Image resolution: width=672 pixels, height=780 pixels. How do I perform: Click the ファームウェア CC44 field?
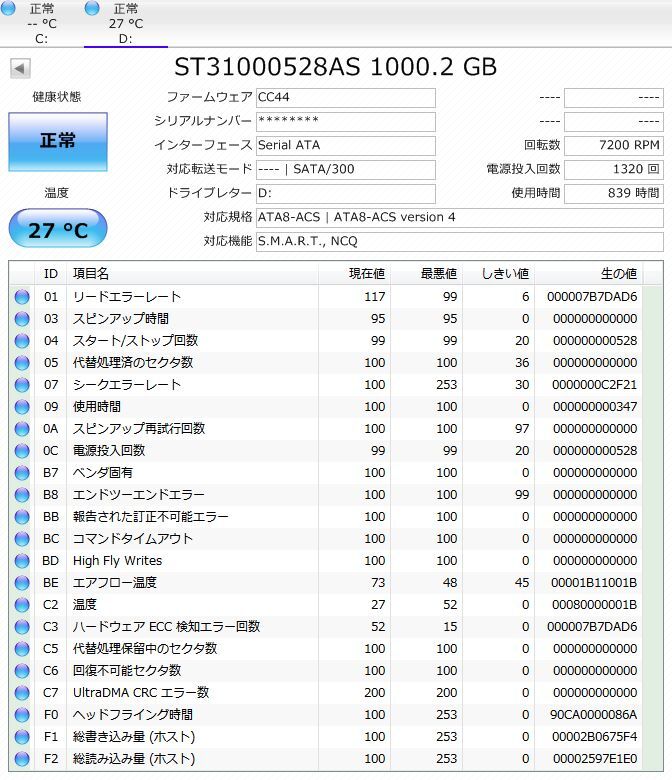pos(346,98)
